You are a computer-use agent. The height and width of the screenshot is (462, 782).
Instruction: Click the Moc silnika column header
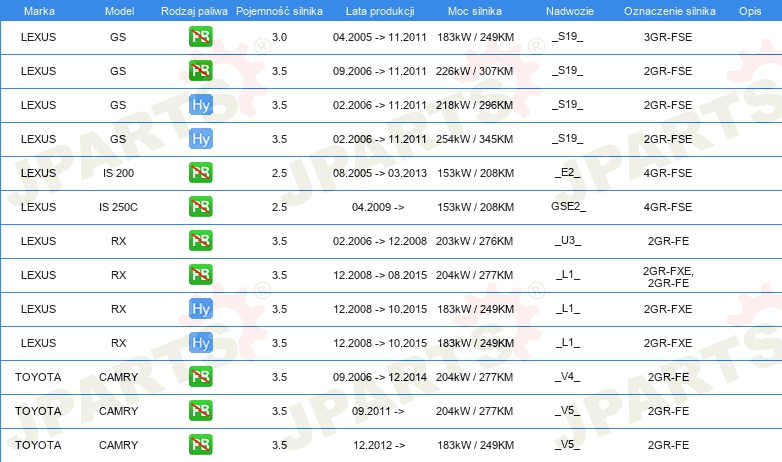point(474,11)
